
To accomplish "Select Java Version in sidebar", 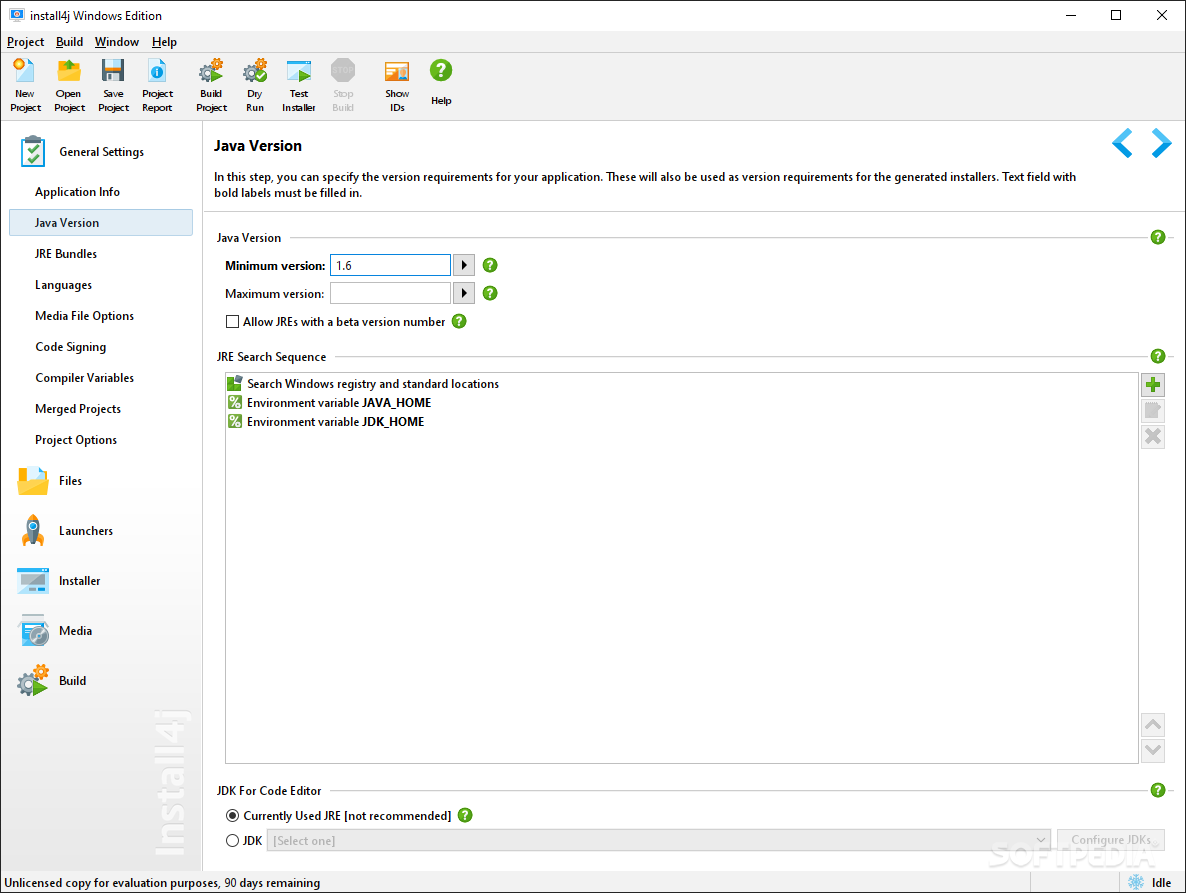I will (x=101, y=222).
